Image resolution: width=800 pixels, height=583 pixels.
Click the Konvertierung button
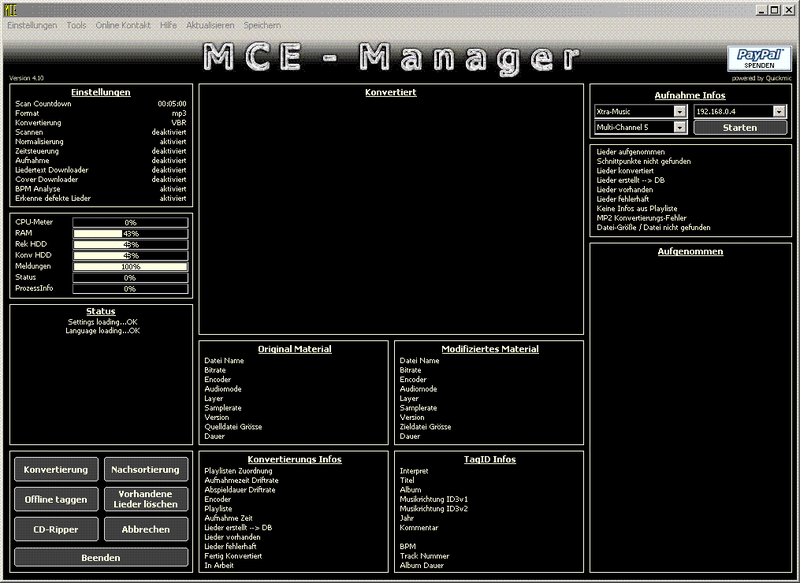[56, 469]
